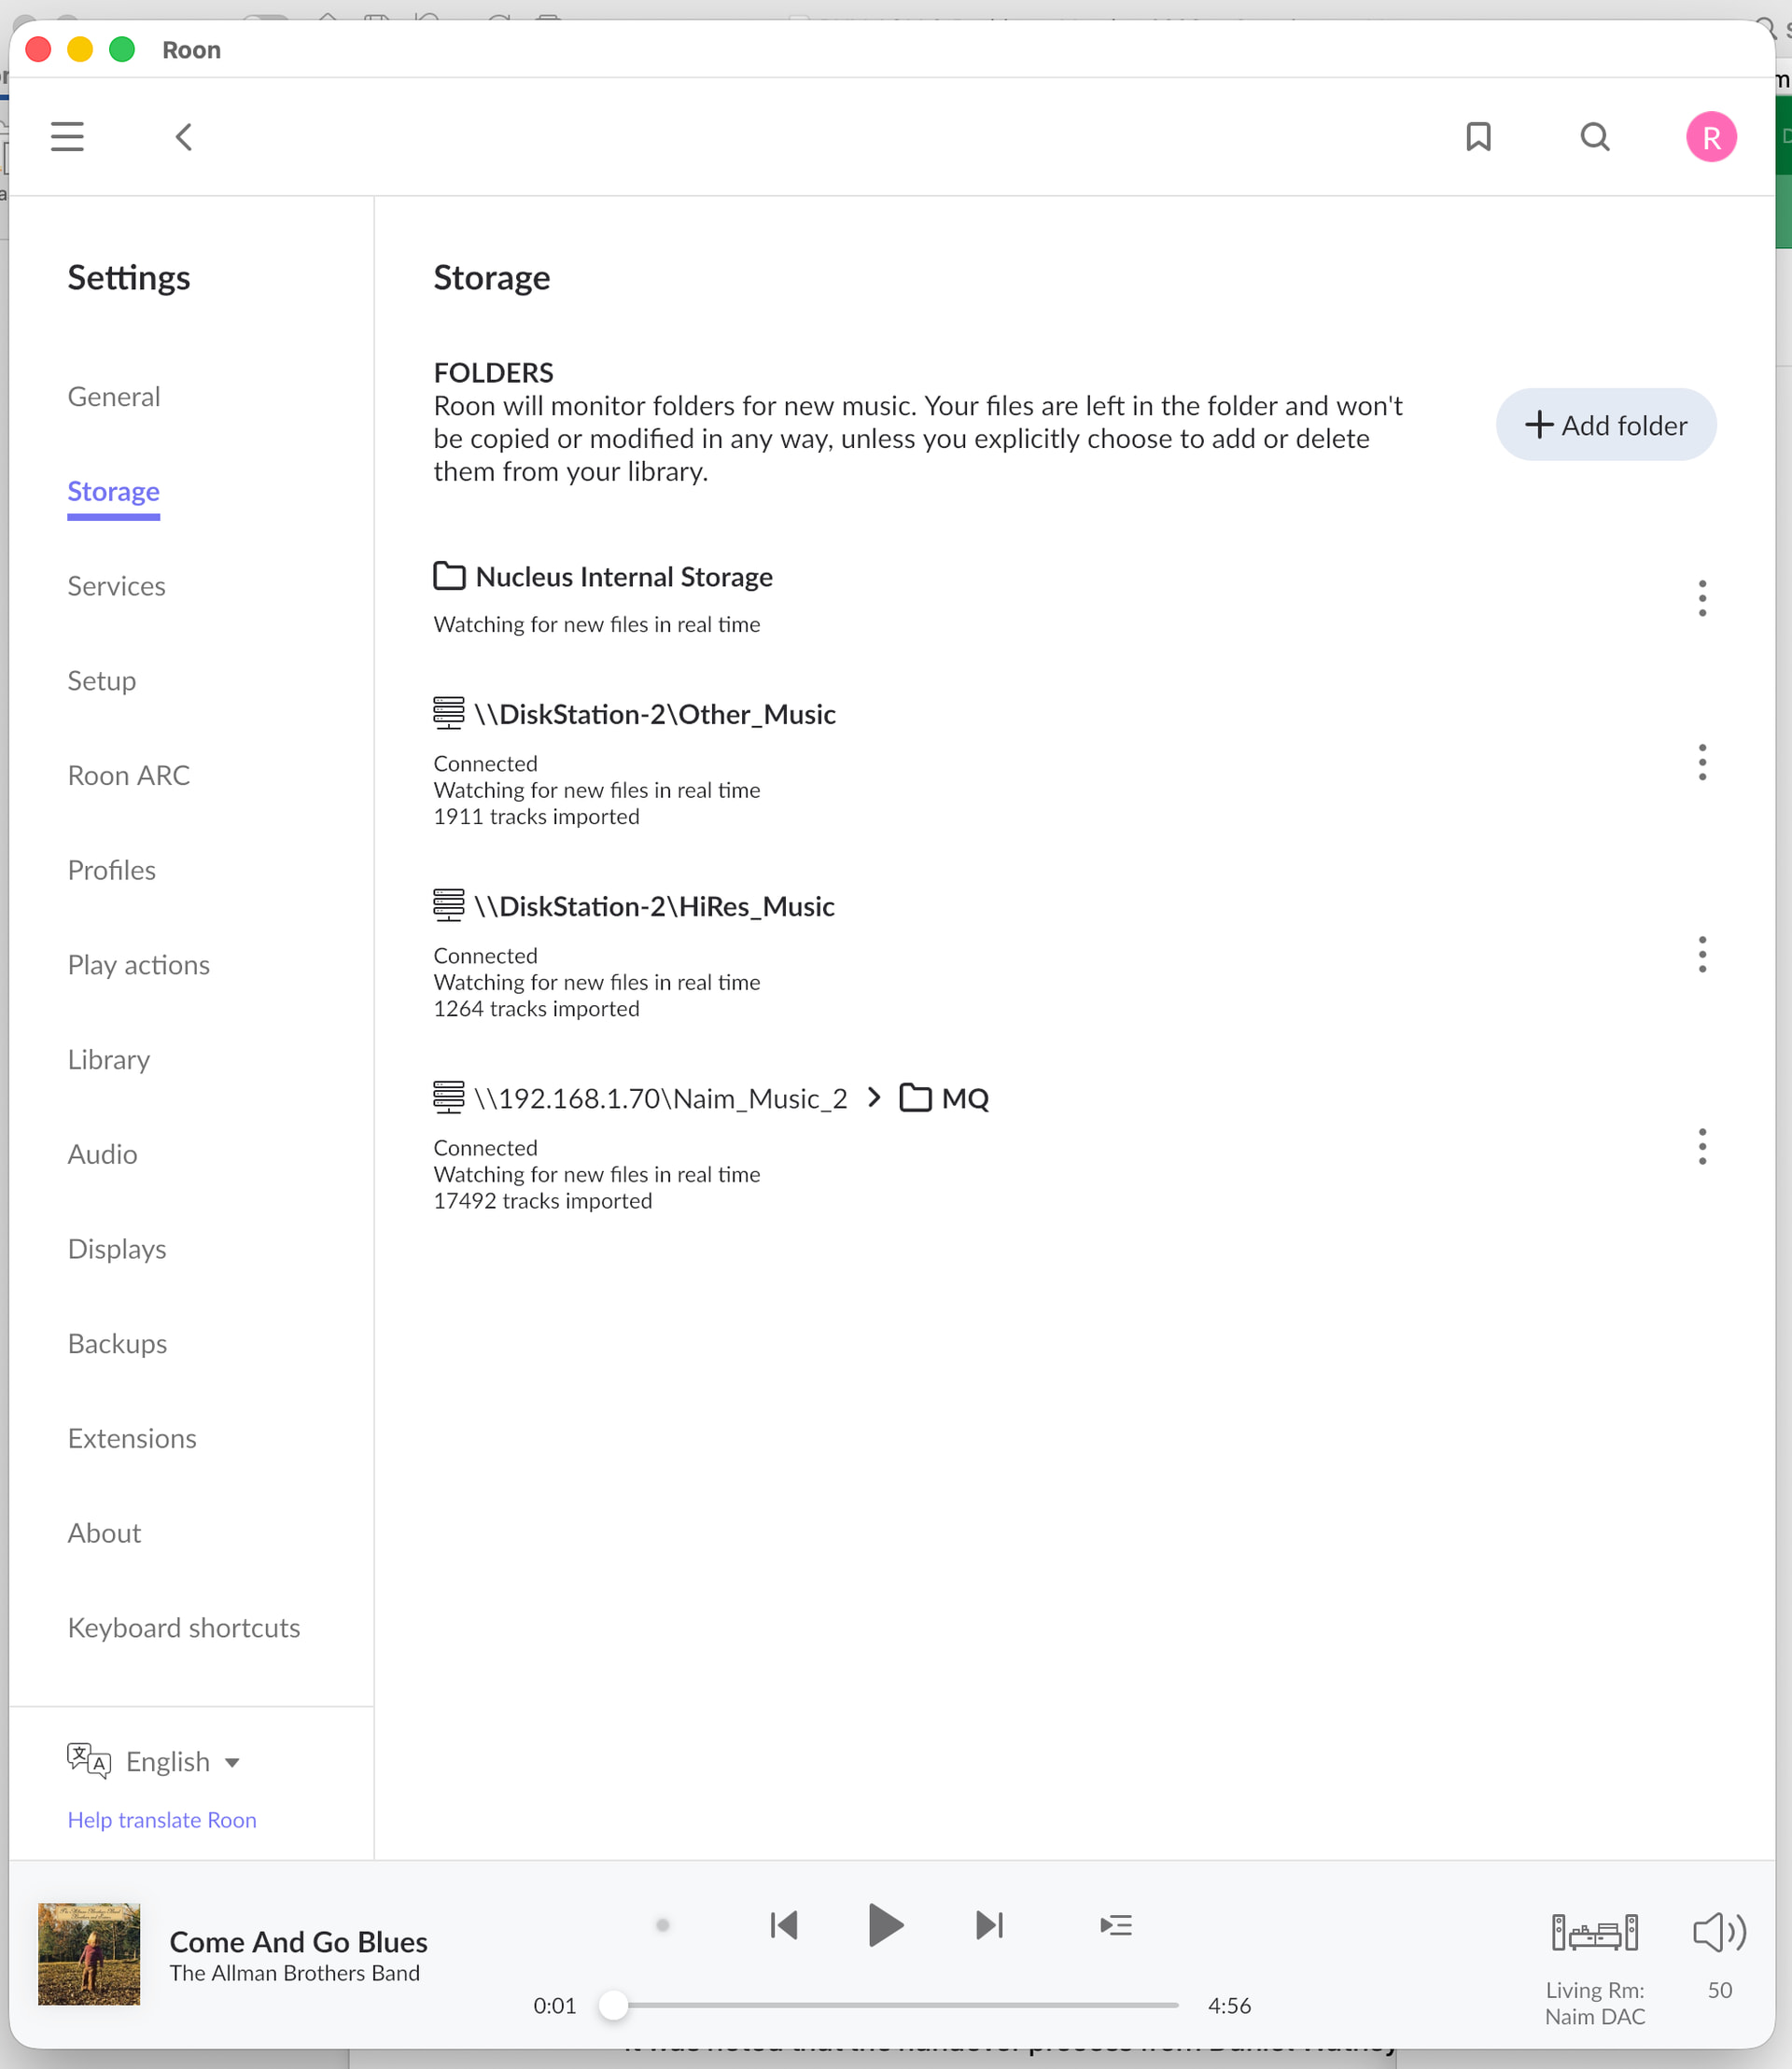This screenshot has width=1792, height=2069.
Task: Open the bookmarks icon
Action: coord(1478,137)
